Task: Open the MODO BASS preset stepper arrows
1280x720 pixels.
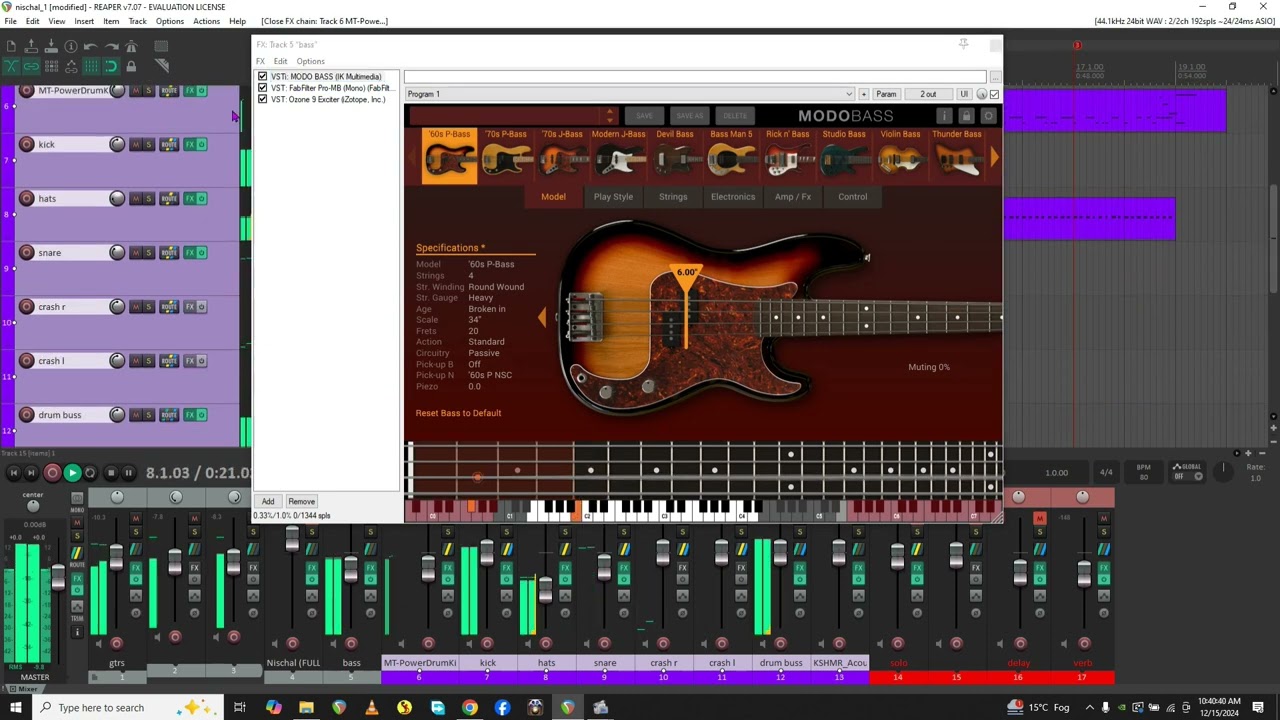Action: 610,116
